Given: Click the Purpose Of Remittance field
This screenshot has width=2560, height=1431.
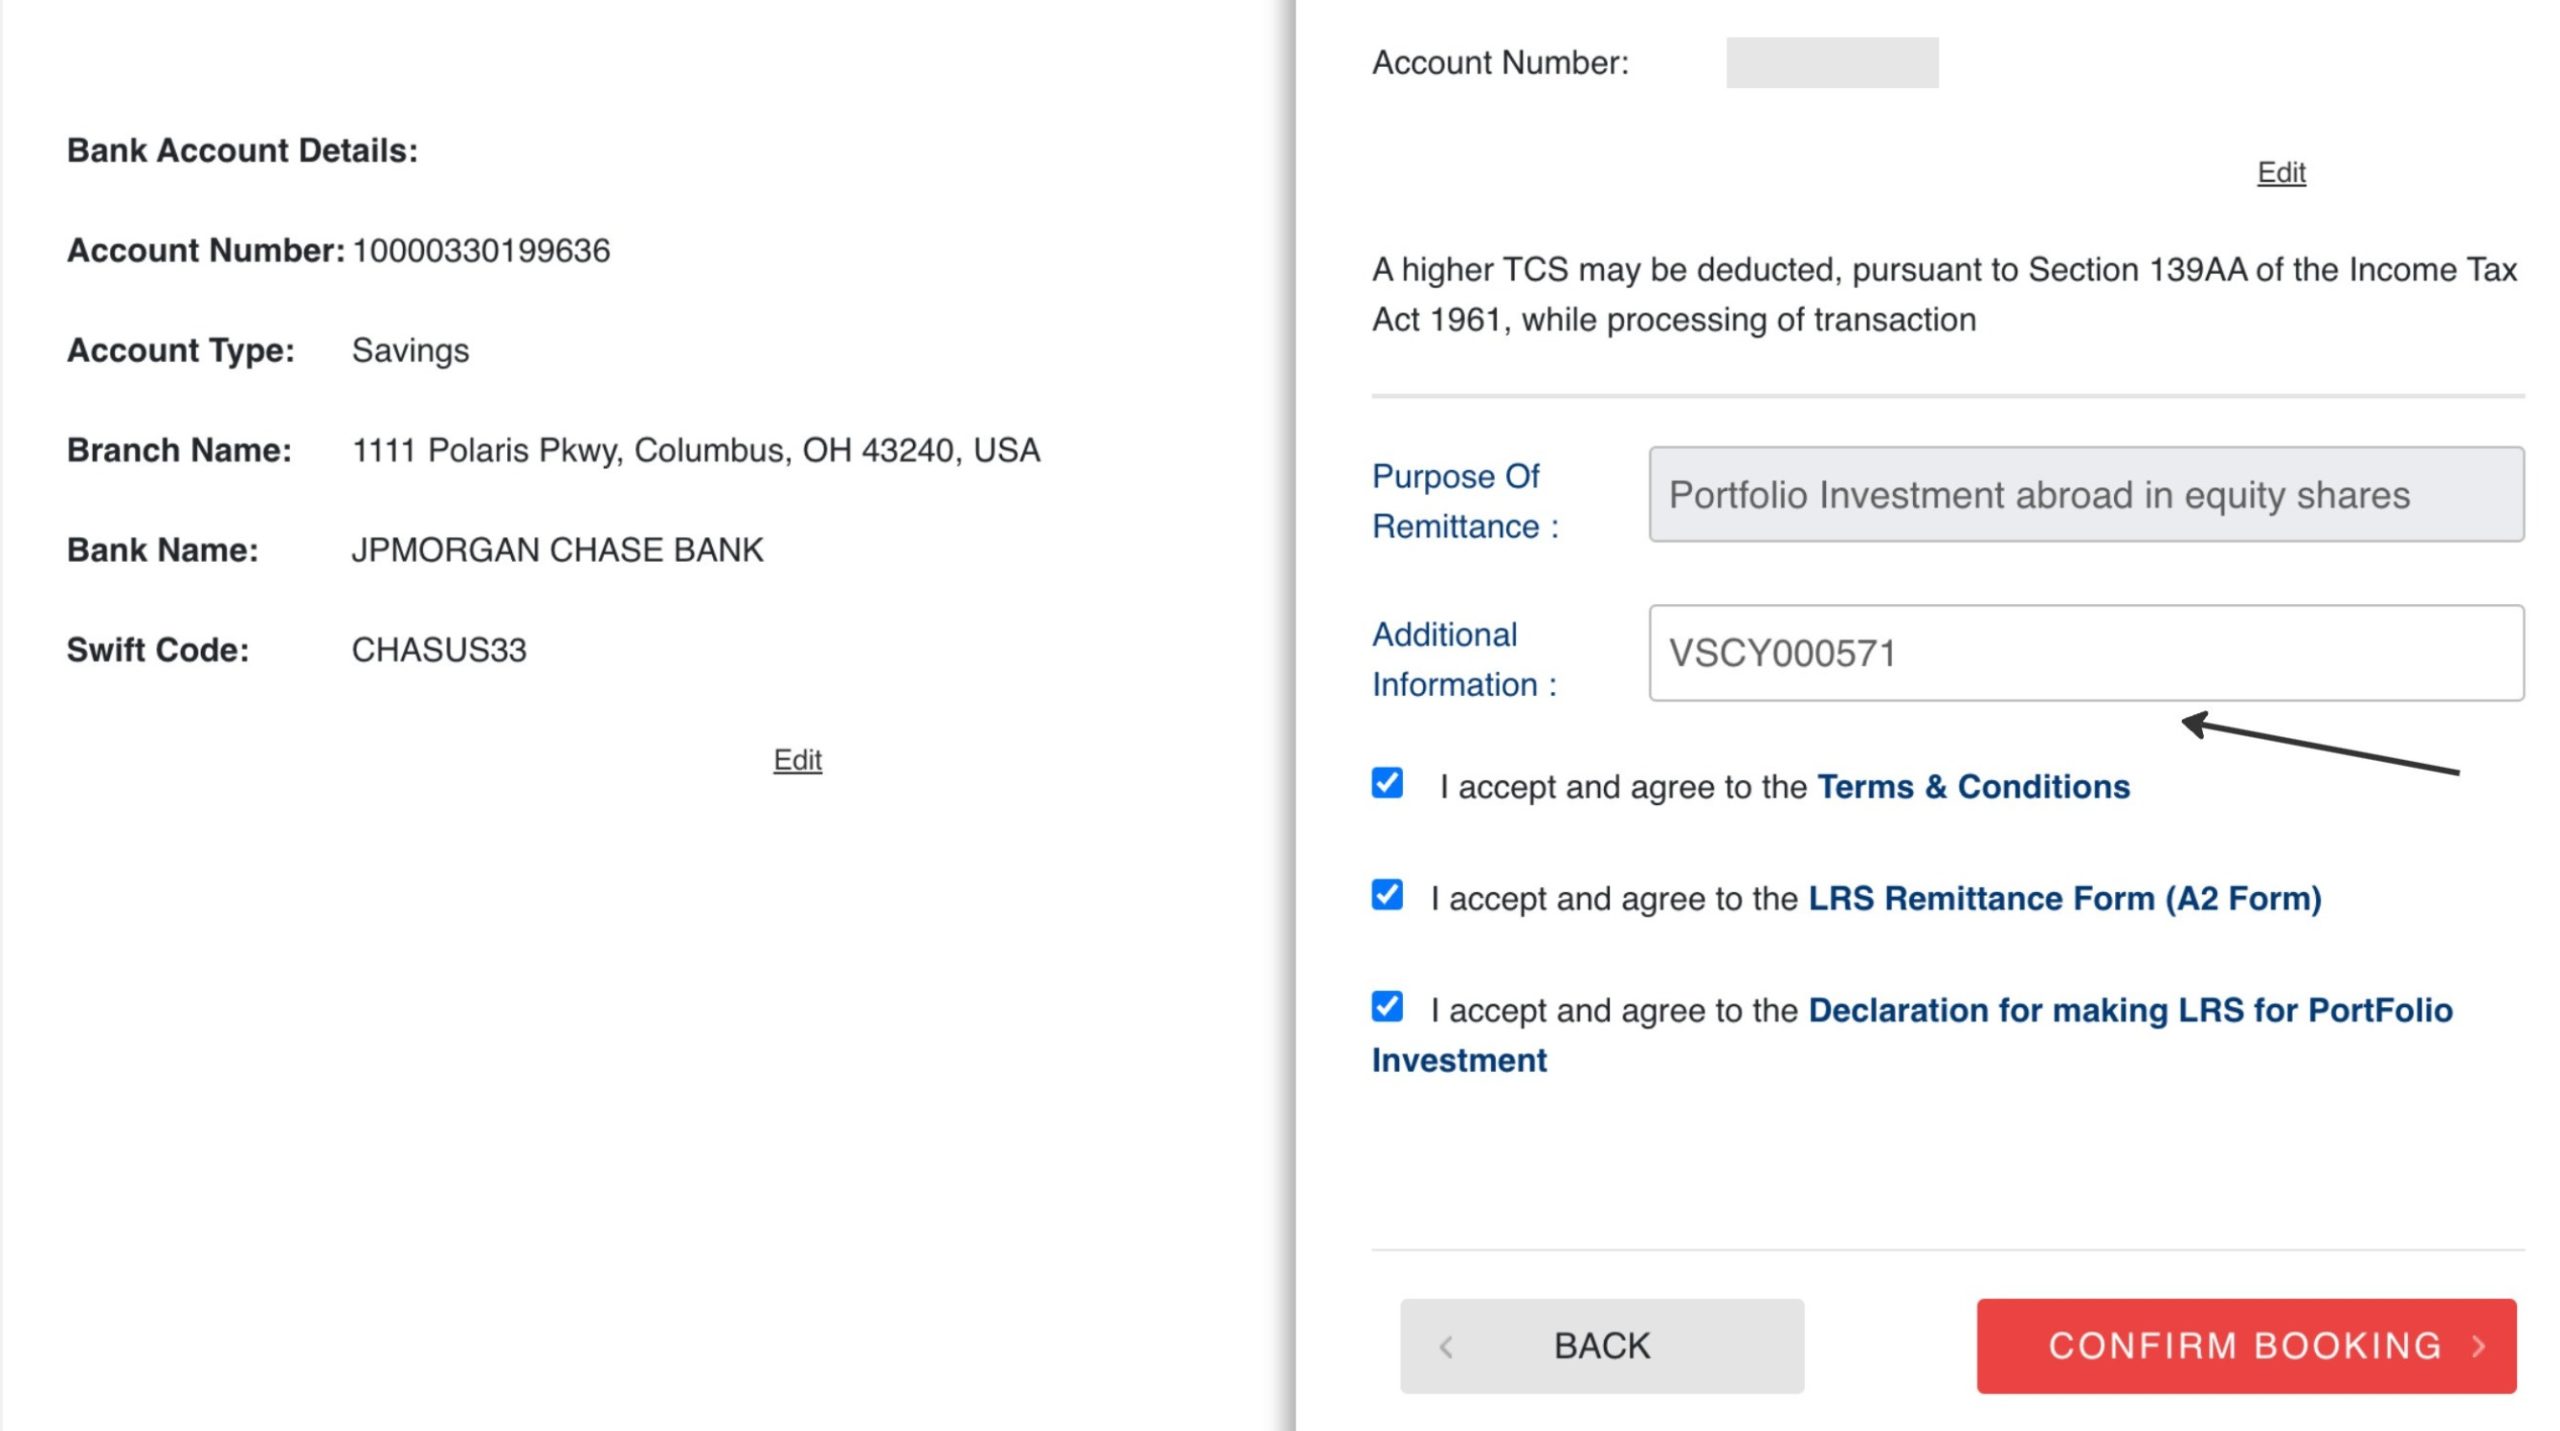Looking at the screenshot, I should (2086, 495).
